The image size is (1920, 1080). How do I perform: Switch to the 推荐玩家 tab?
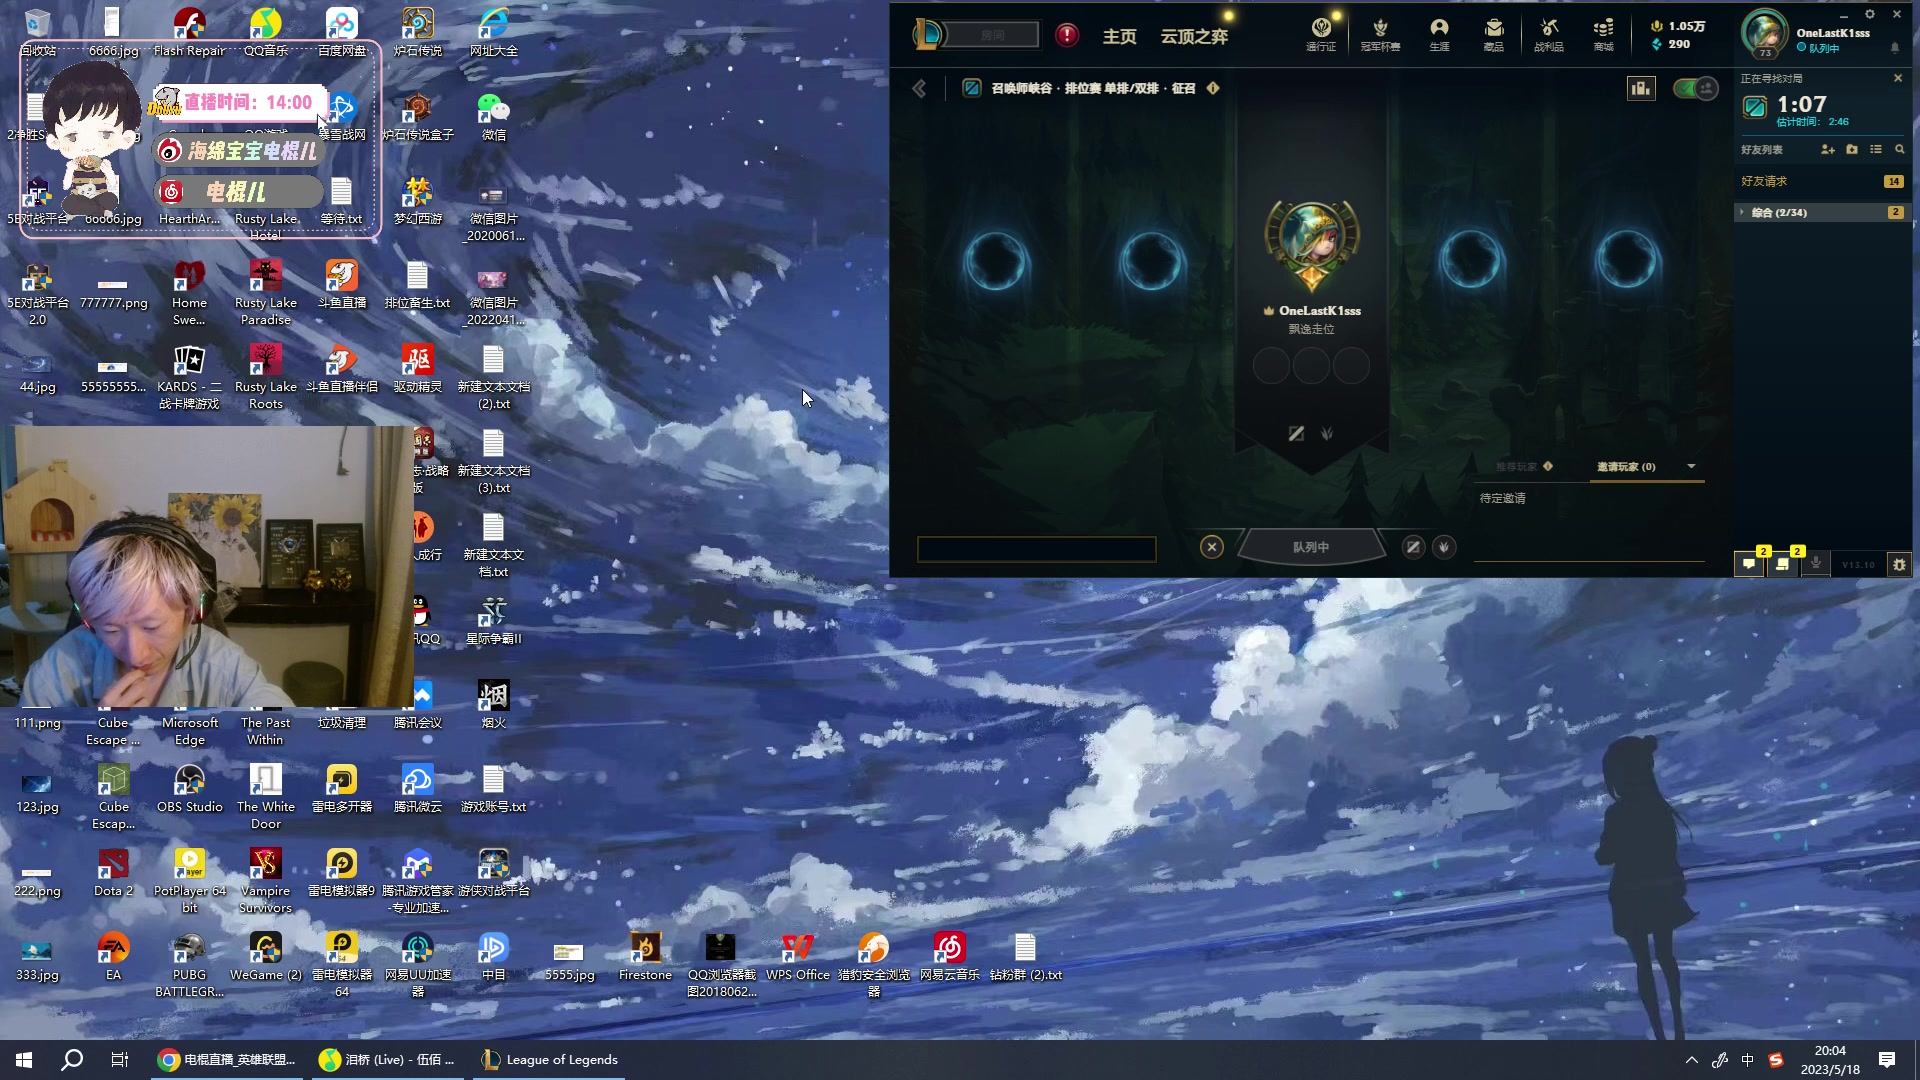[x=1516, y=467]
